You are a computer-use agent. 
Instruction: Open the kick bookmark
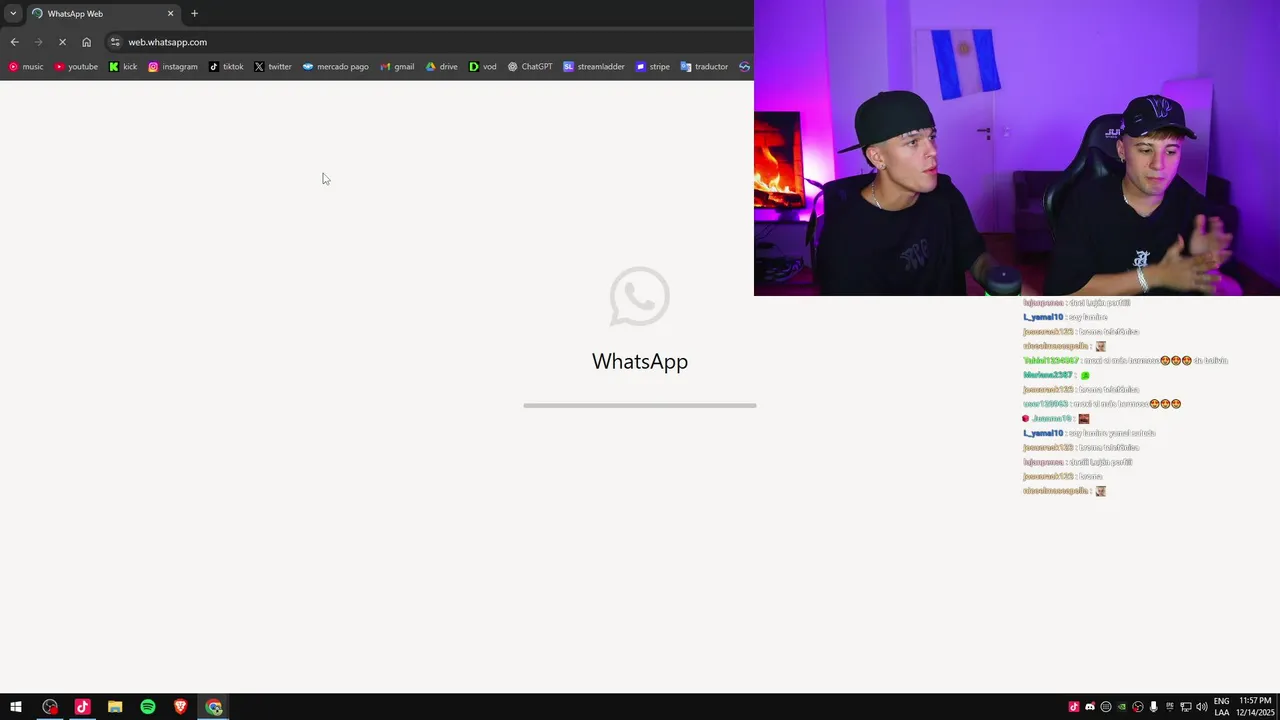(123, 67)
